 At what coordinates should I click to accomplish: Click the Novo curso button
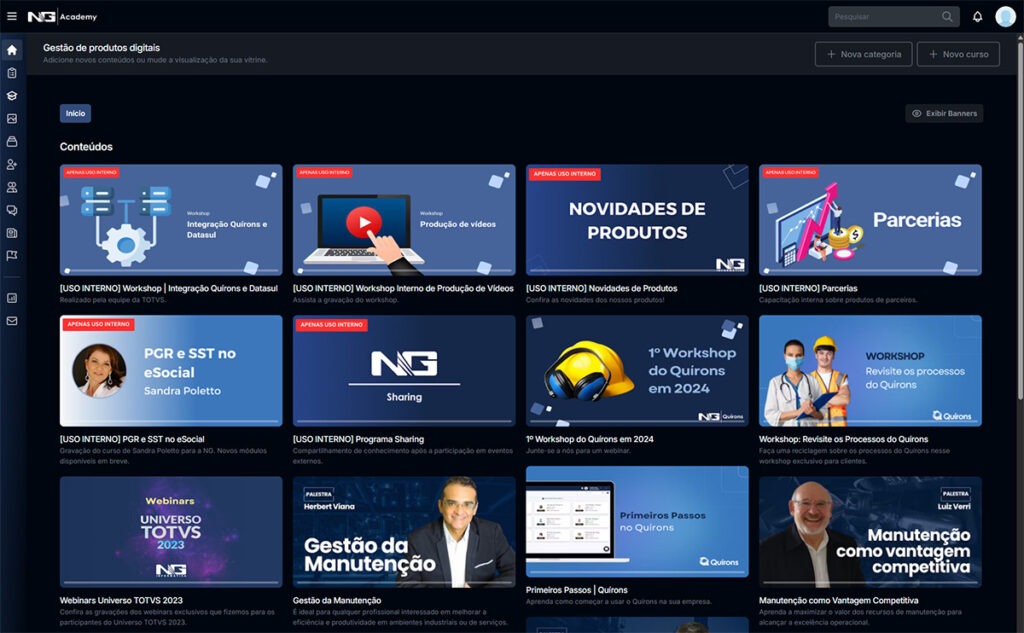coord(958,54)
